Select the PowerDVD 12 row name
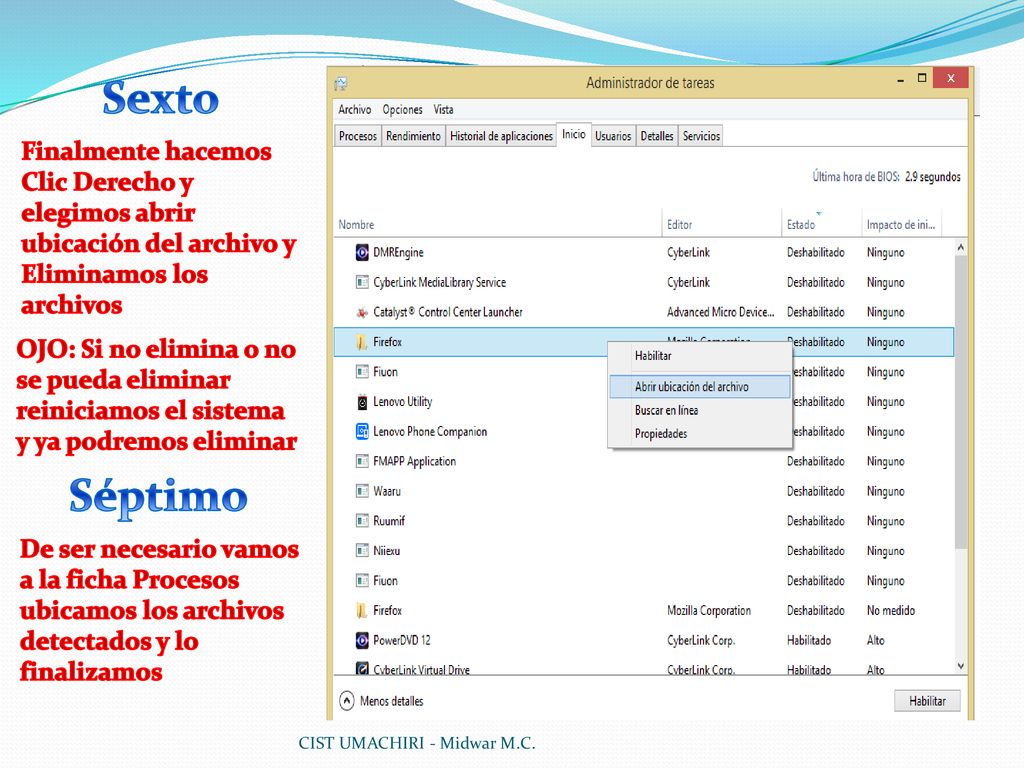Viewport: 1024px width, 768px height. pyautogui.click(x=402, y=640)
